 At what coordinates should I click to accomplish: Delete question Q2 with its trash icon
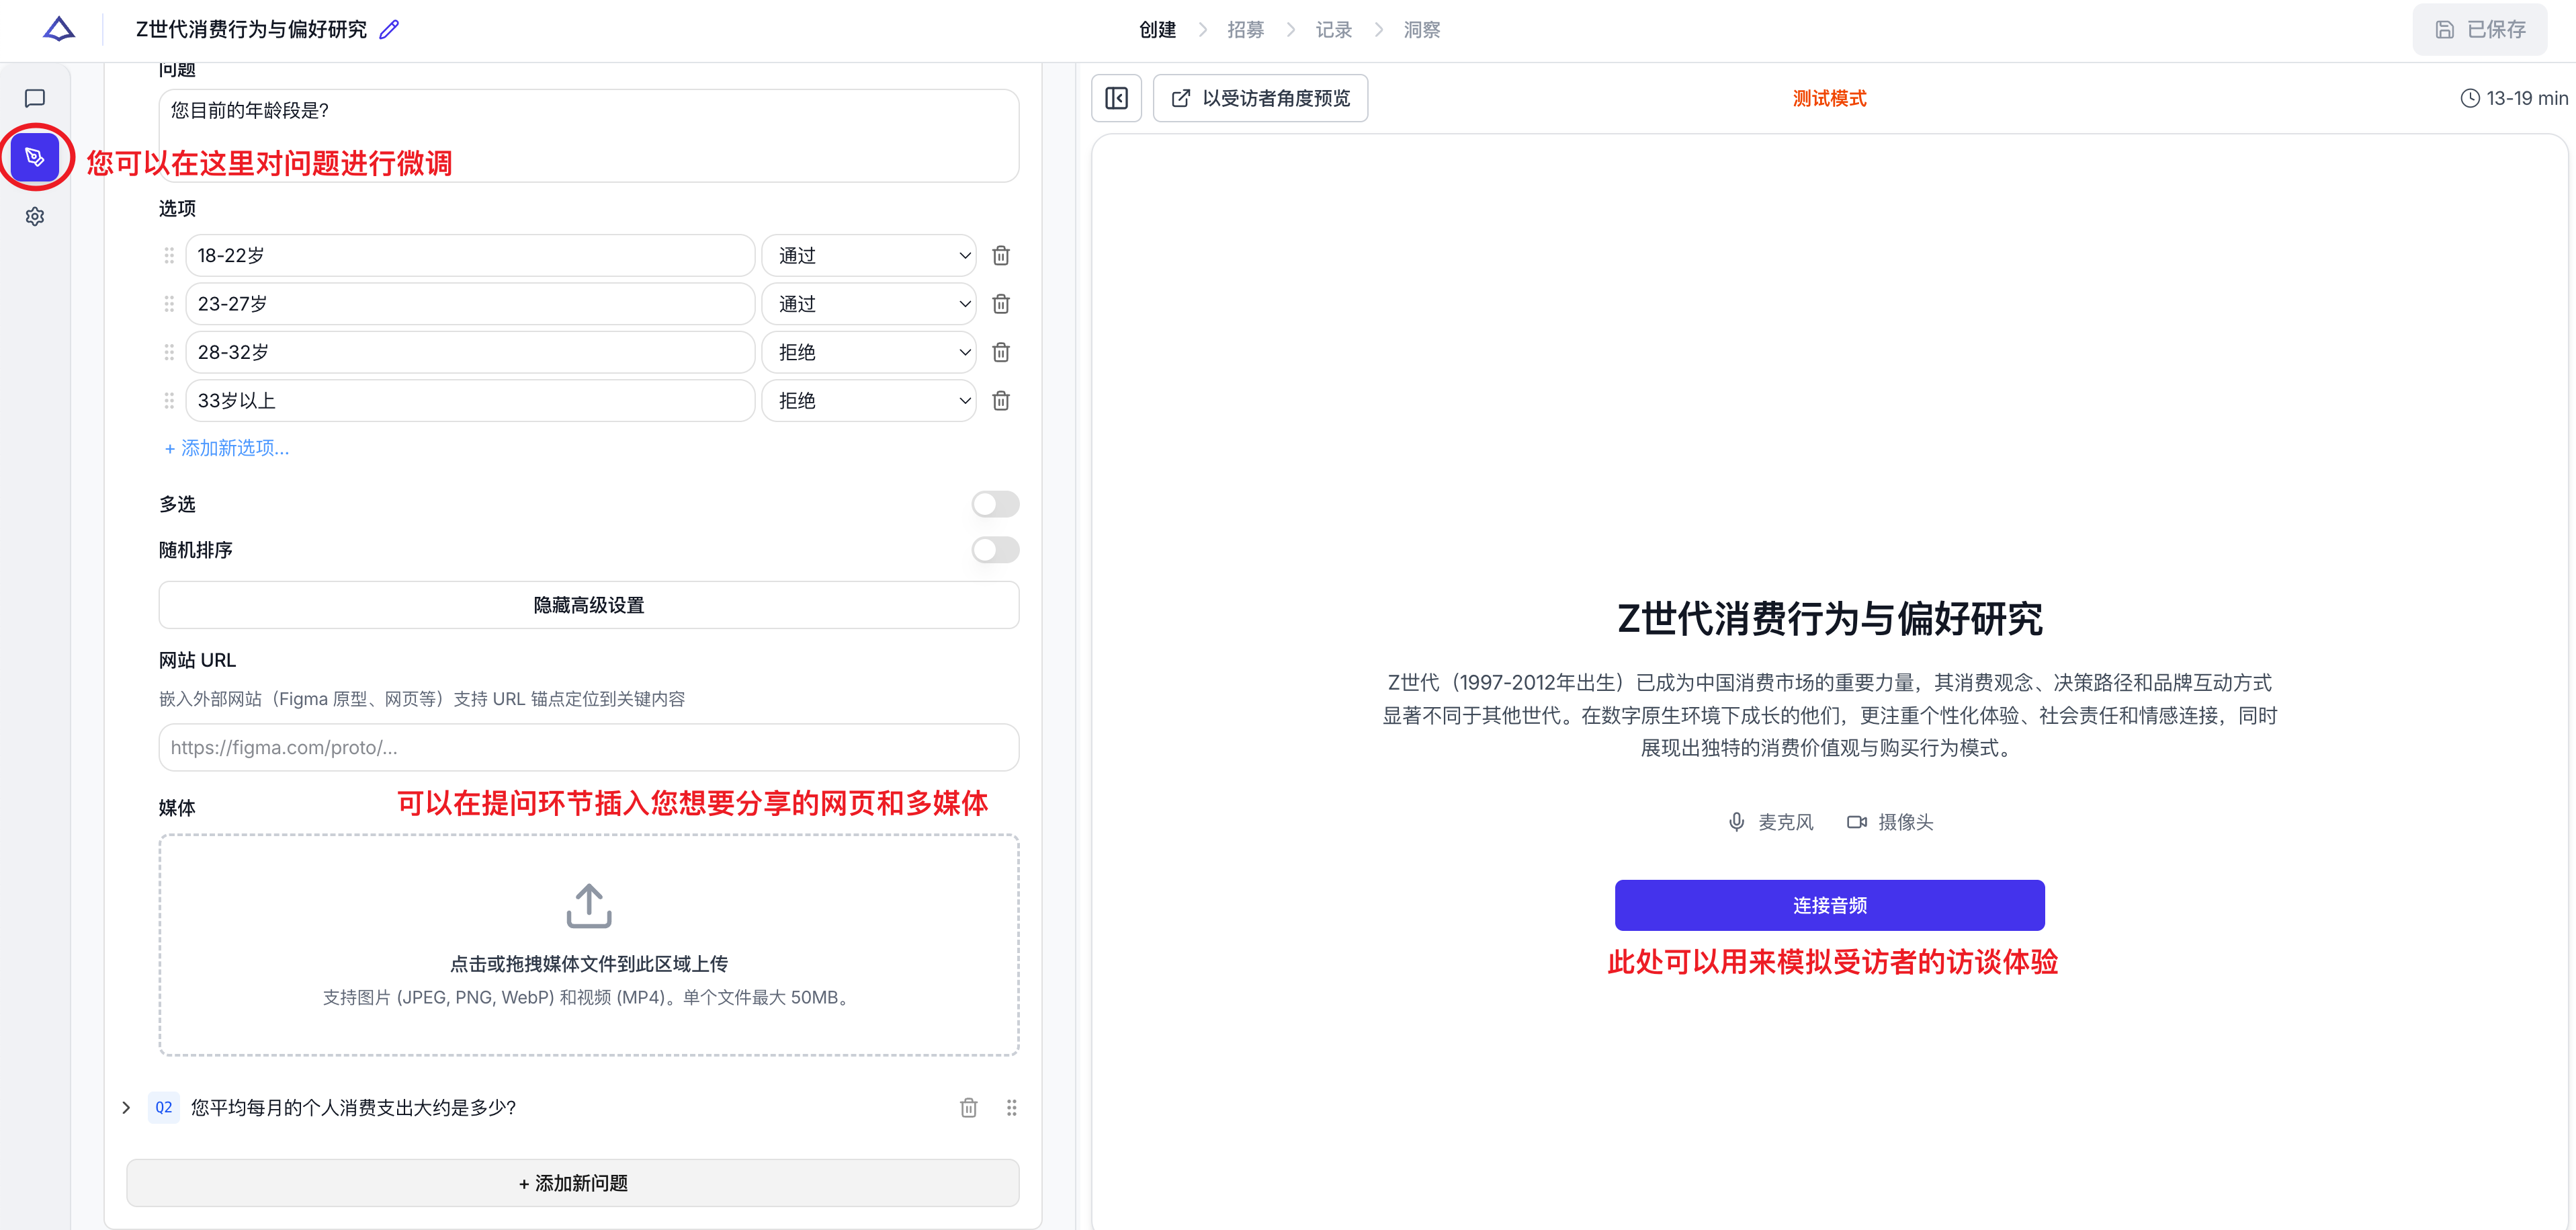point(968,1108)
